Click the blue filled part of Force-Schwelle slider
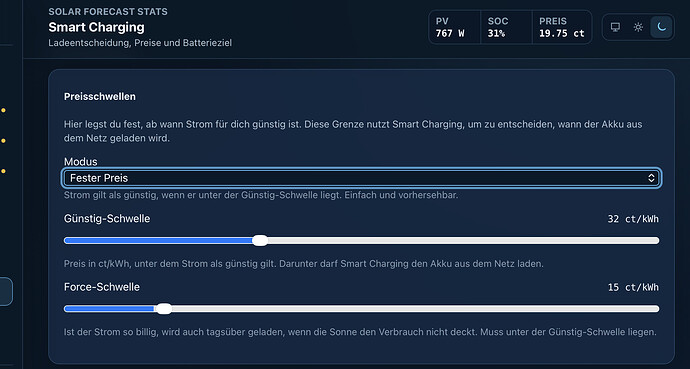Image resolution: width=690 pixels, height=369 pixels. click(110, 309)
